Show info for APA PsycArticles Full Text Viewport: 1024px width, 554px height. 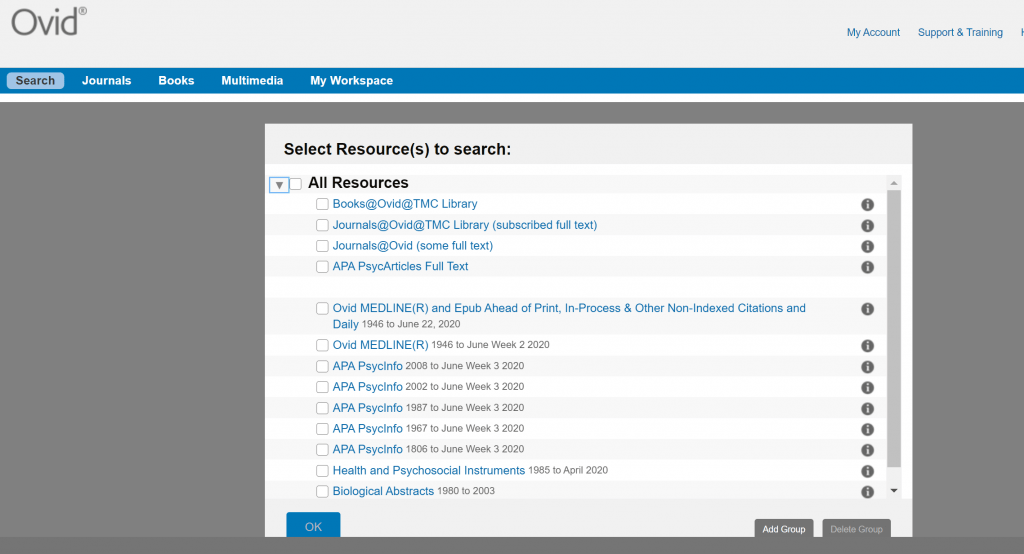(867, 267)
